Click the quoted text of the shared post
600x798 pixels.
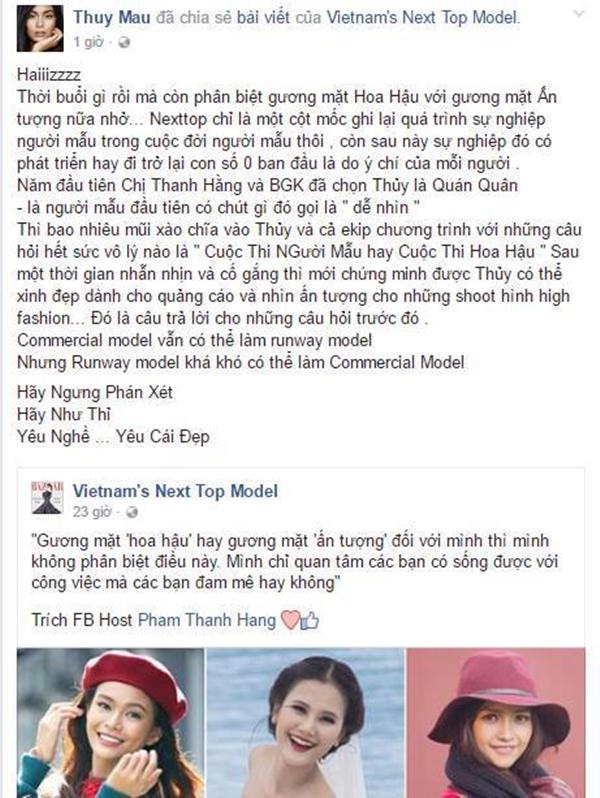(295, 561)
